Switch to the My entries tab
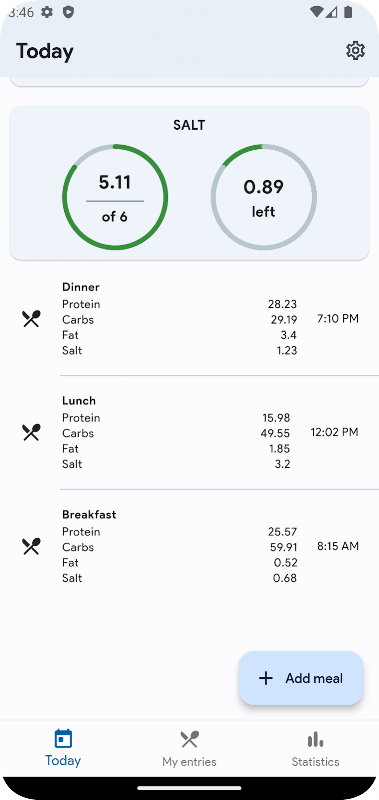379x800 pixels. point(189,749)
